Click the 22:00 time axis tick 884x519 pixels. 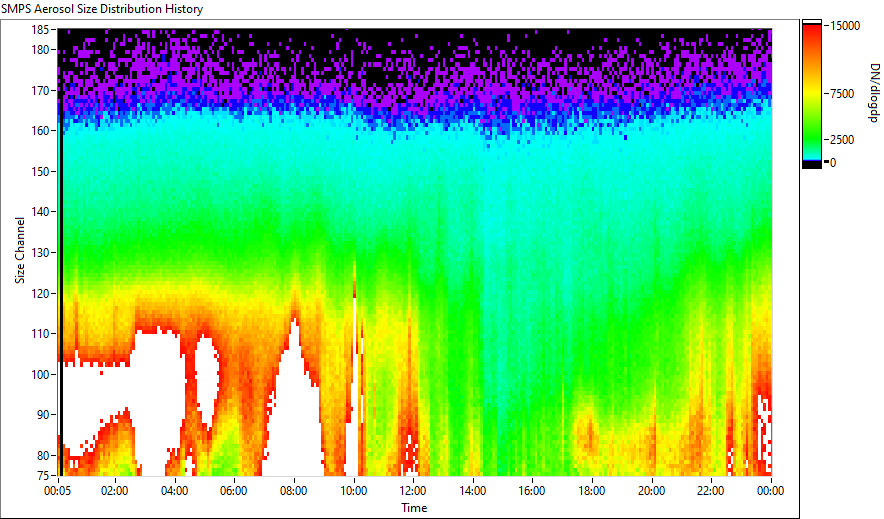coord(710,491)
